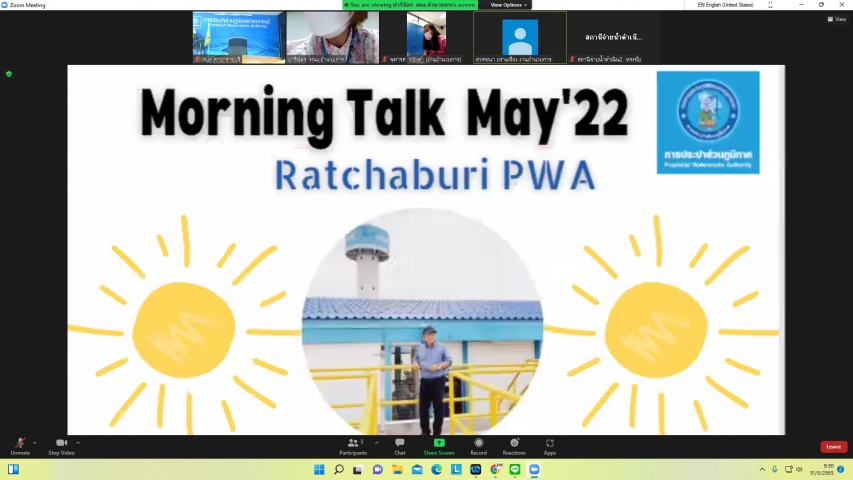Click the green encryption shield icon

click(x=9, y=74)
